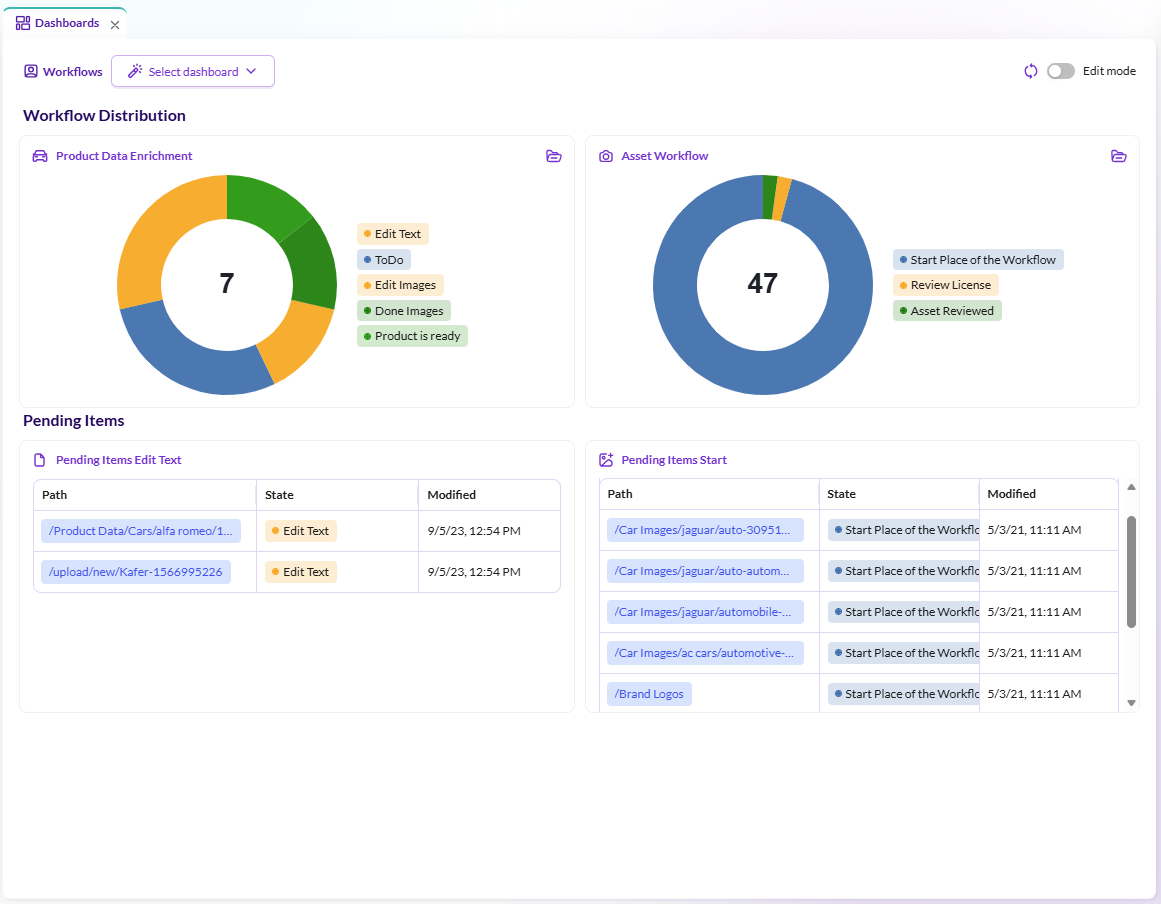The width and height of the screenshot is (1161, 904).
Task: Refresh the dashboard with reload icon
Action: (x=1031, y=71)
